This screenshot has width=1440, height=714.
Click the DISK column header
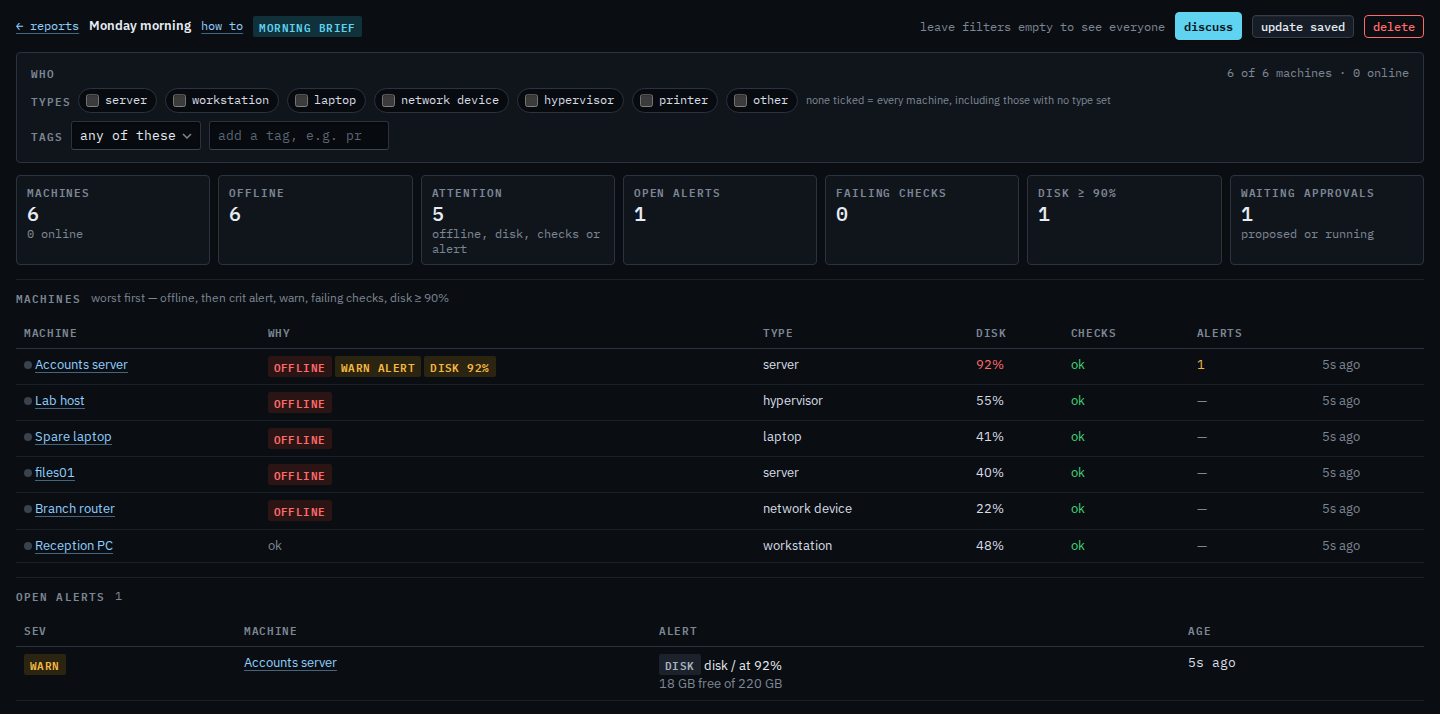point(991,333)
